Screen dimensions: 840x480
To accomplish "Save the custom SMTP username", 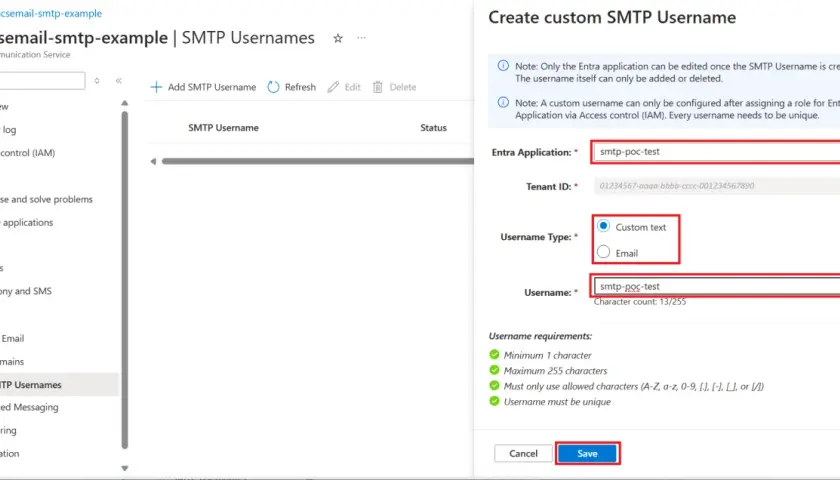I will 587,453.
